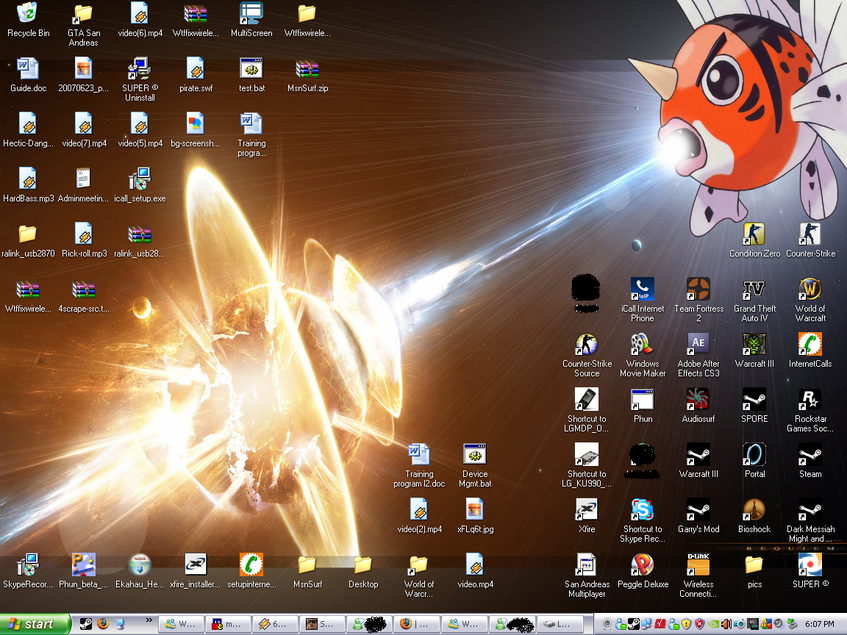
Task: Select the Steam desktop shortcut above Dark Messiah
Action: point(810,461)
